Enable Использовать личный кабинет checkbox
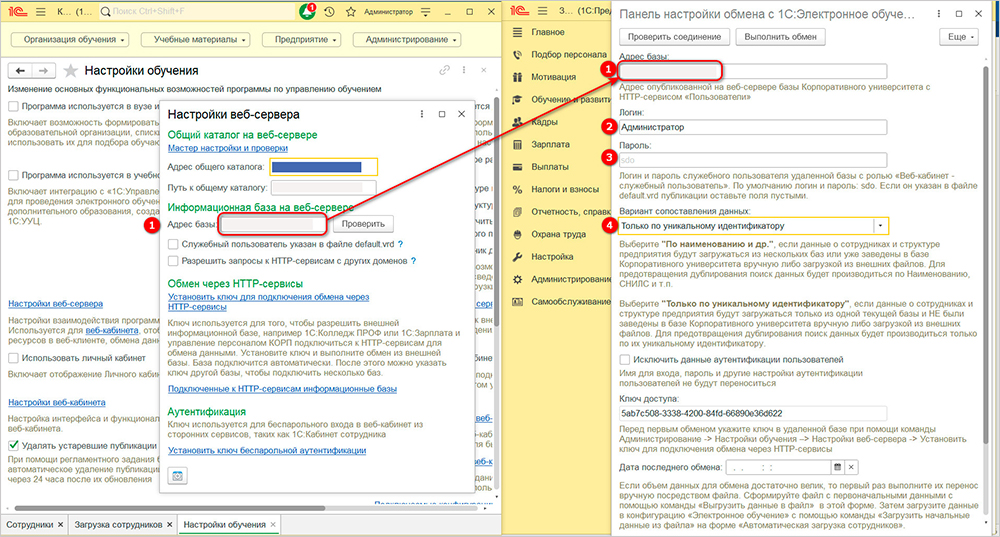Screen dimensions: 1000x537 tap(13, 358)
